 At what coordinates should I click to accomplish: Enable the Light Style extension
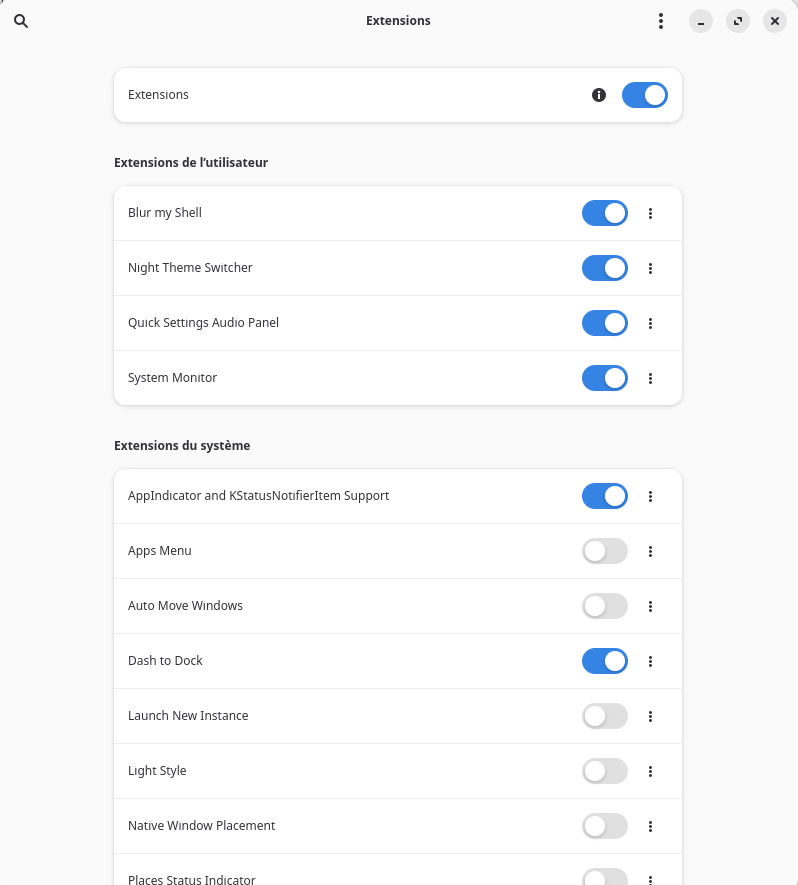click(x=604, y=771)
